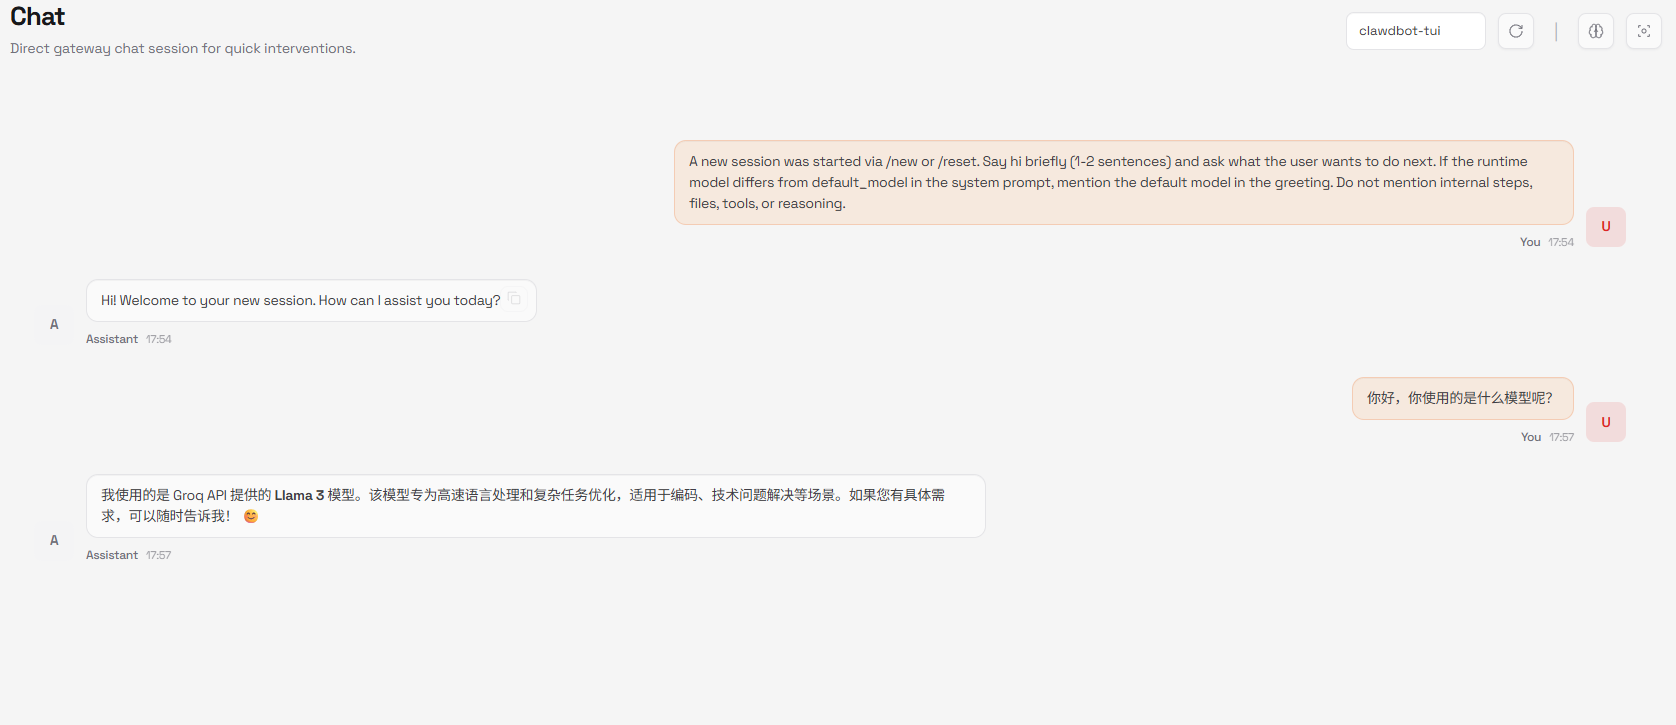Click the smiley emoji in the Llama reply
The image size is (1676, 725).
(x=251, y=517)
